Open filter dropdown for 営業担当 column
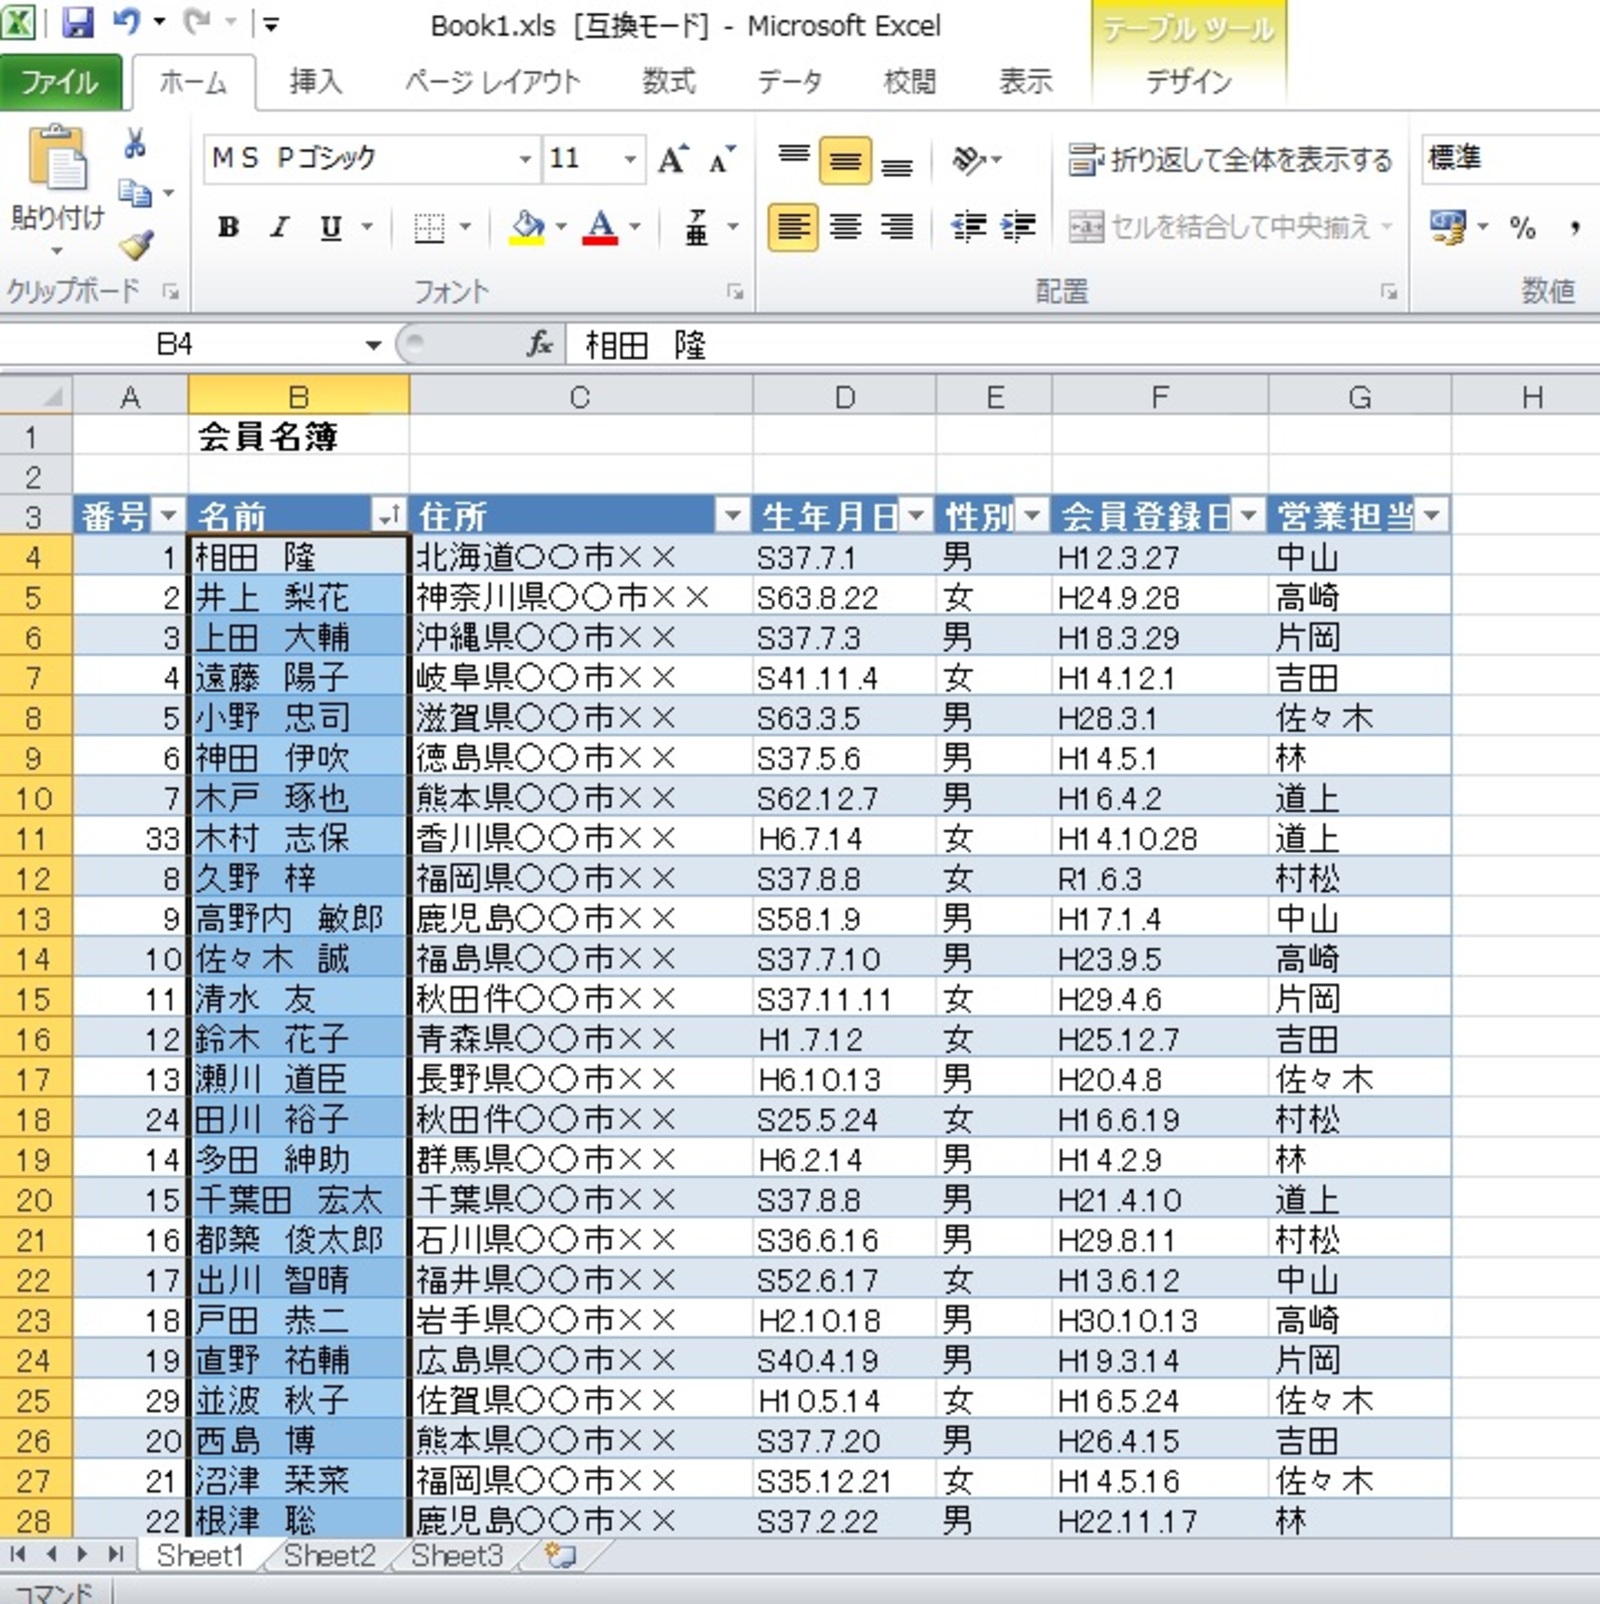The height and width of the screenshot is (1604, 1600). pyautogui.click(x=1432, y=516)
